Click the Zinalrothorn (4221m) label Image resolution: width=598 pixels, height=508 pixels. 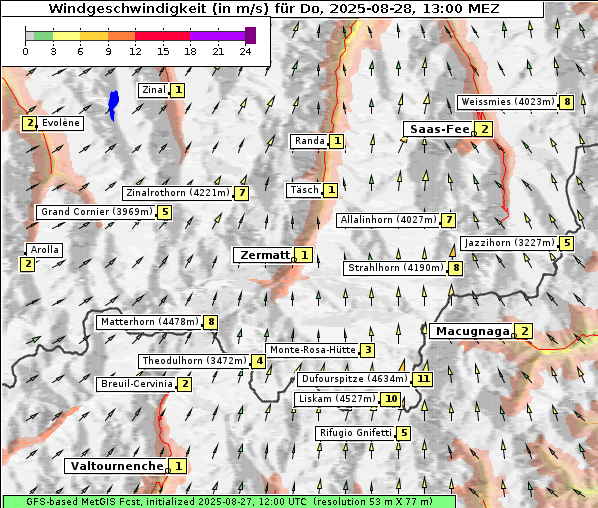coord(178,193)
